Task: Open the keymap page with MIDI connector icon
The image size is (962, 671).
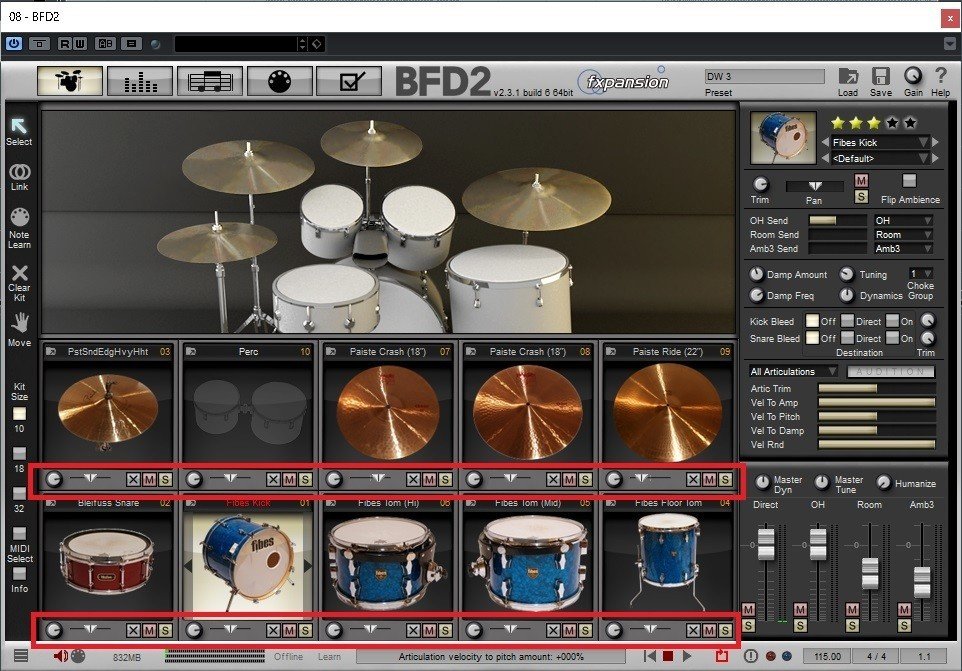Action: coord(279,81)
